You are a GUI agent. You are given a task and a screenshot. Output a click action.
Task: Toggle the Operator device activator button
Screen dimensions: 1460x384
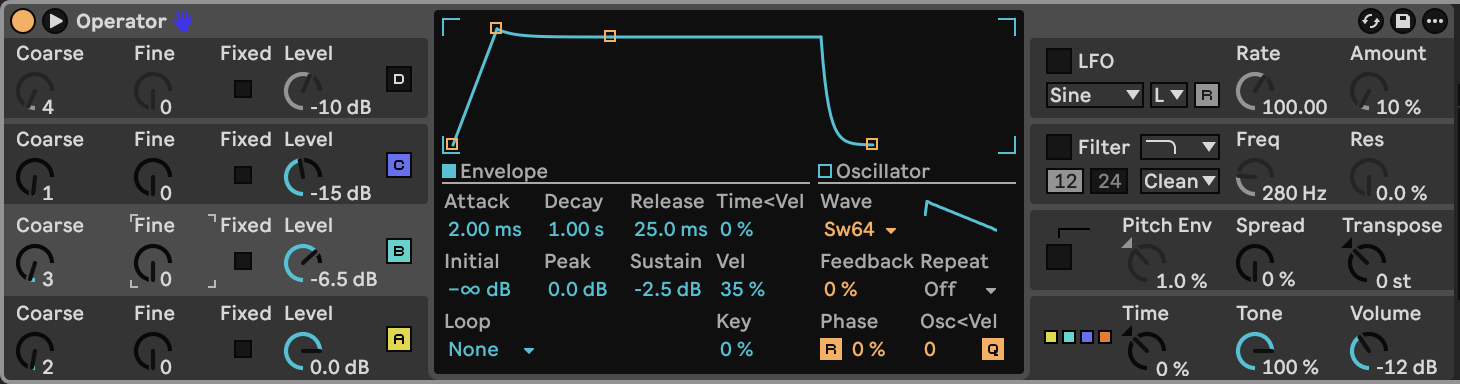[x=23, y=21]
